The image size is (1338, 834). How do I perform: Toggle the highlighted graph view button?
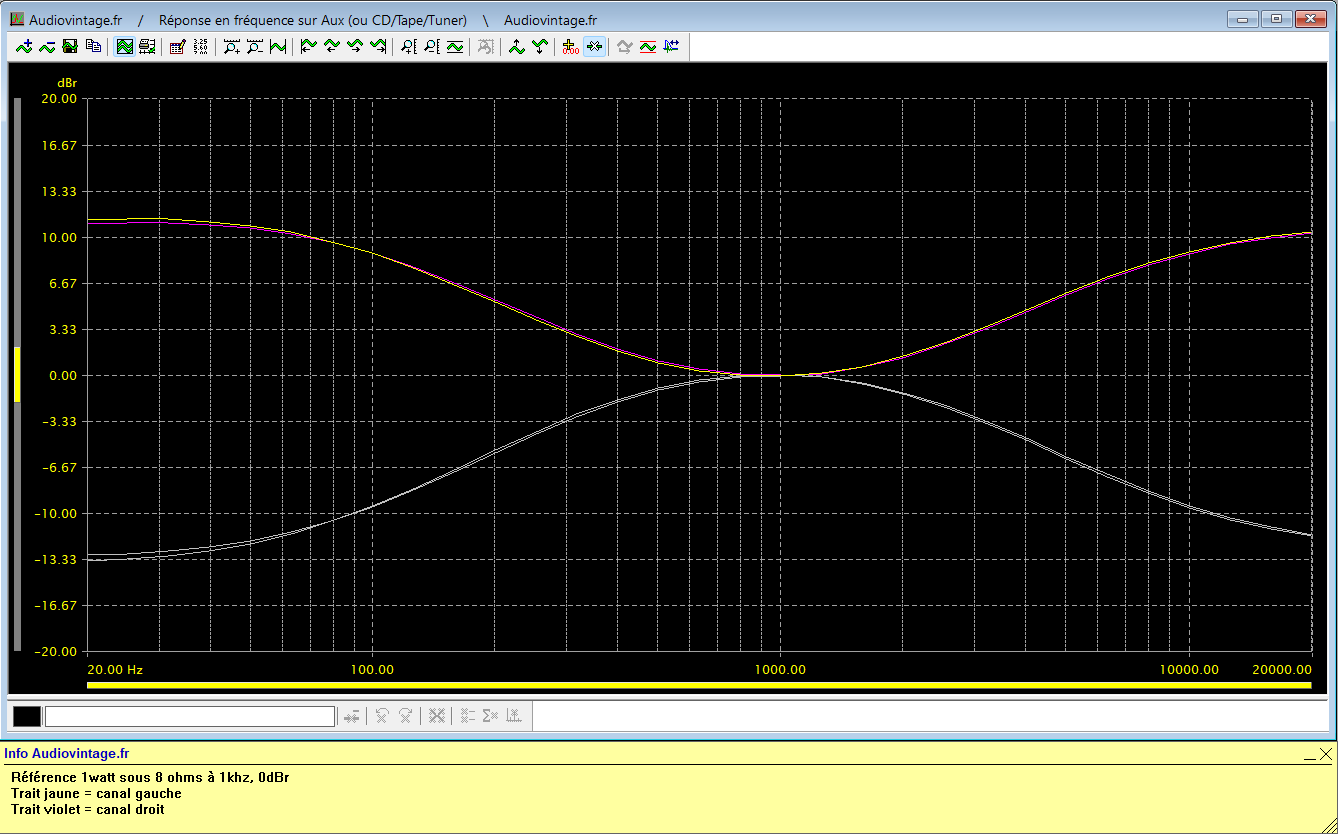click(x=125, y=46)
